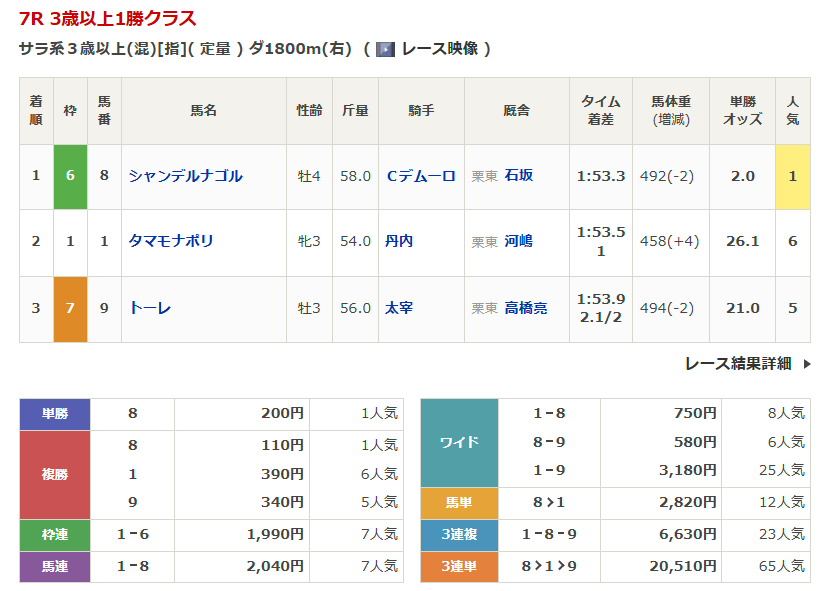Open trainer 高橋亮 profile

point(526,308)
